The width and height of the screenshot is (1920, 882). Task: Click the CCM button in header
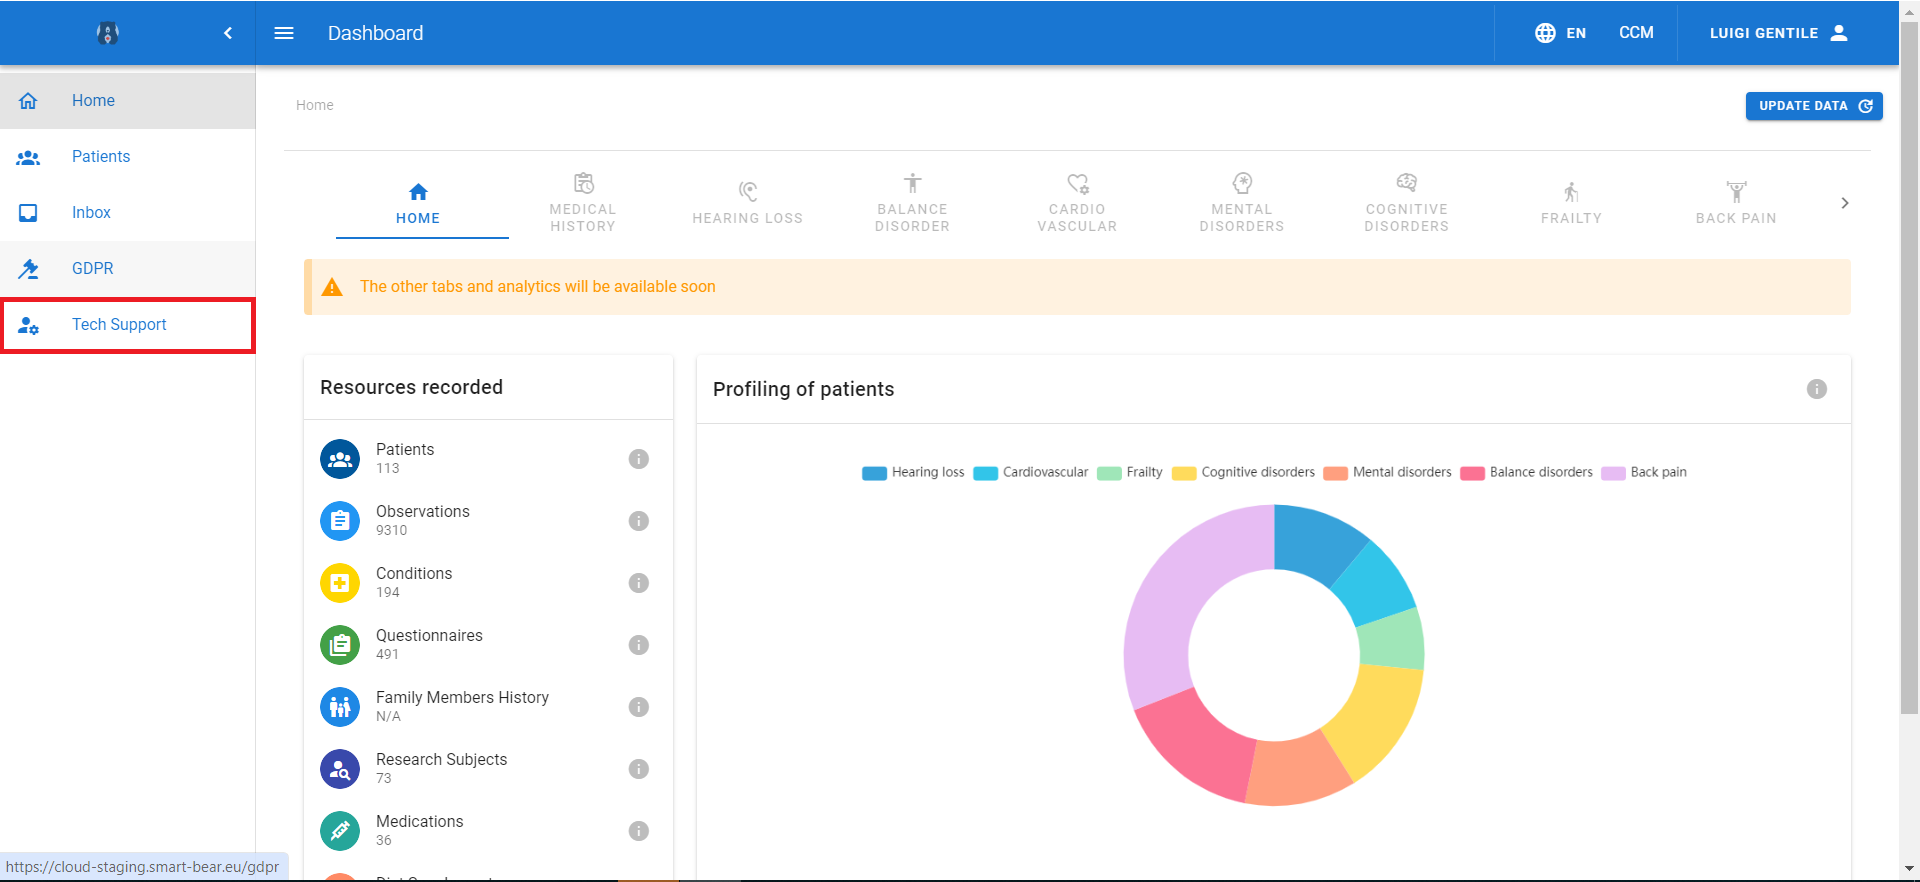coord(1636,33)
